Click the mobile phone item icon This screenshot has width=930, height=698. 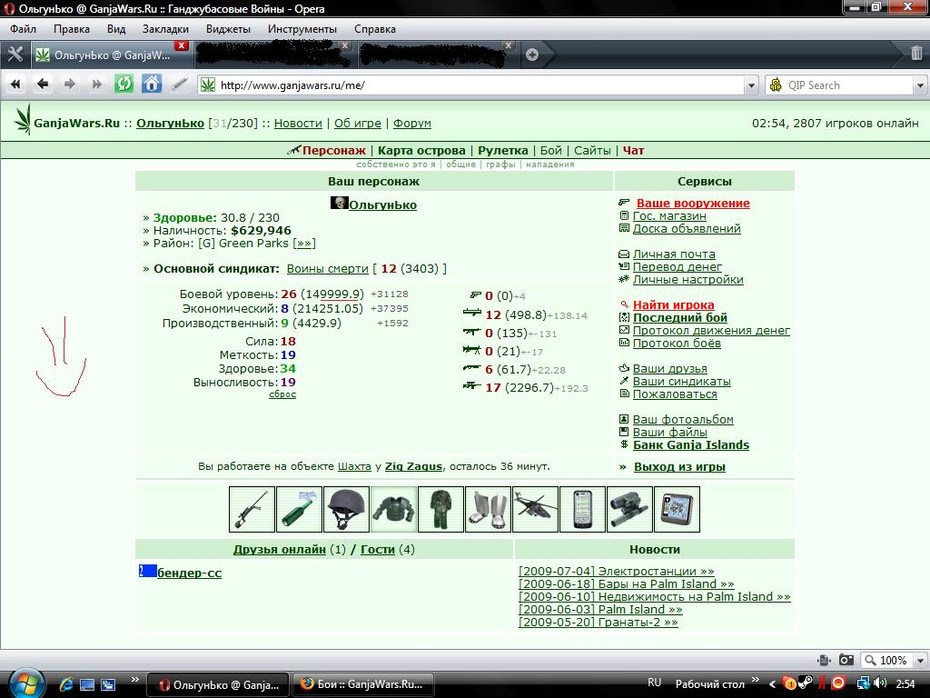click(x=582, y=509)
